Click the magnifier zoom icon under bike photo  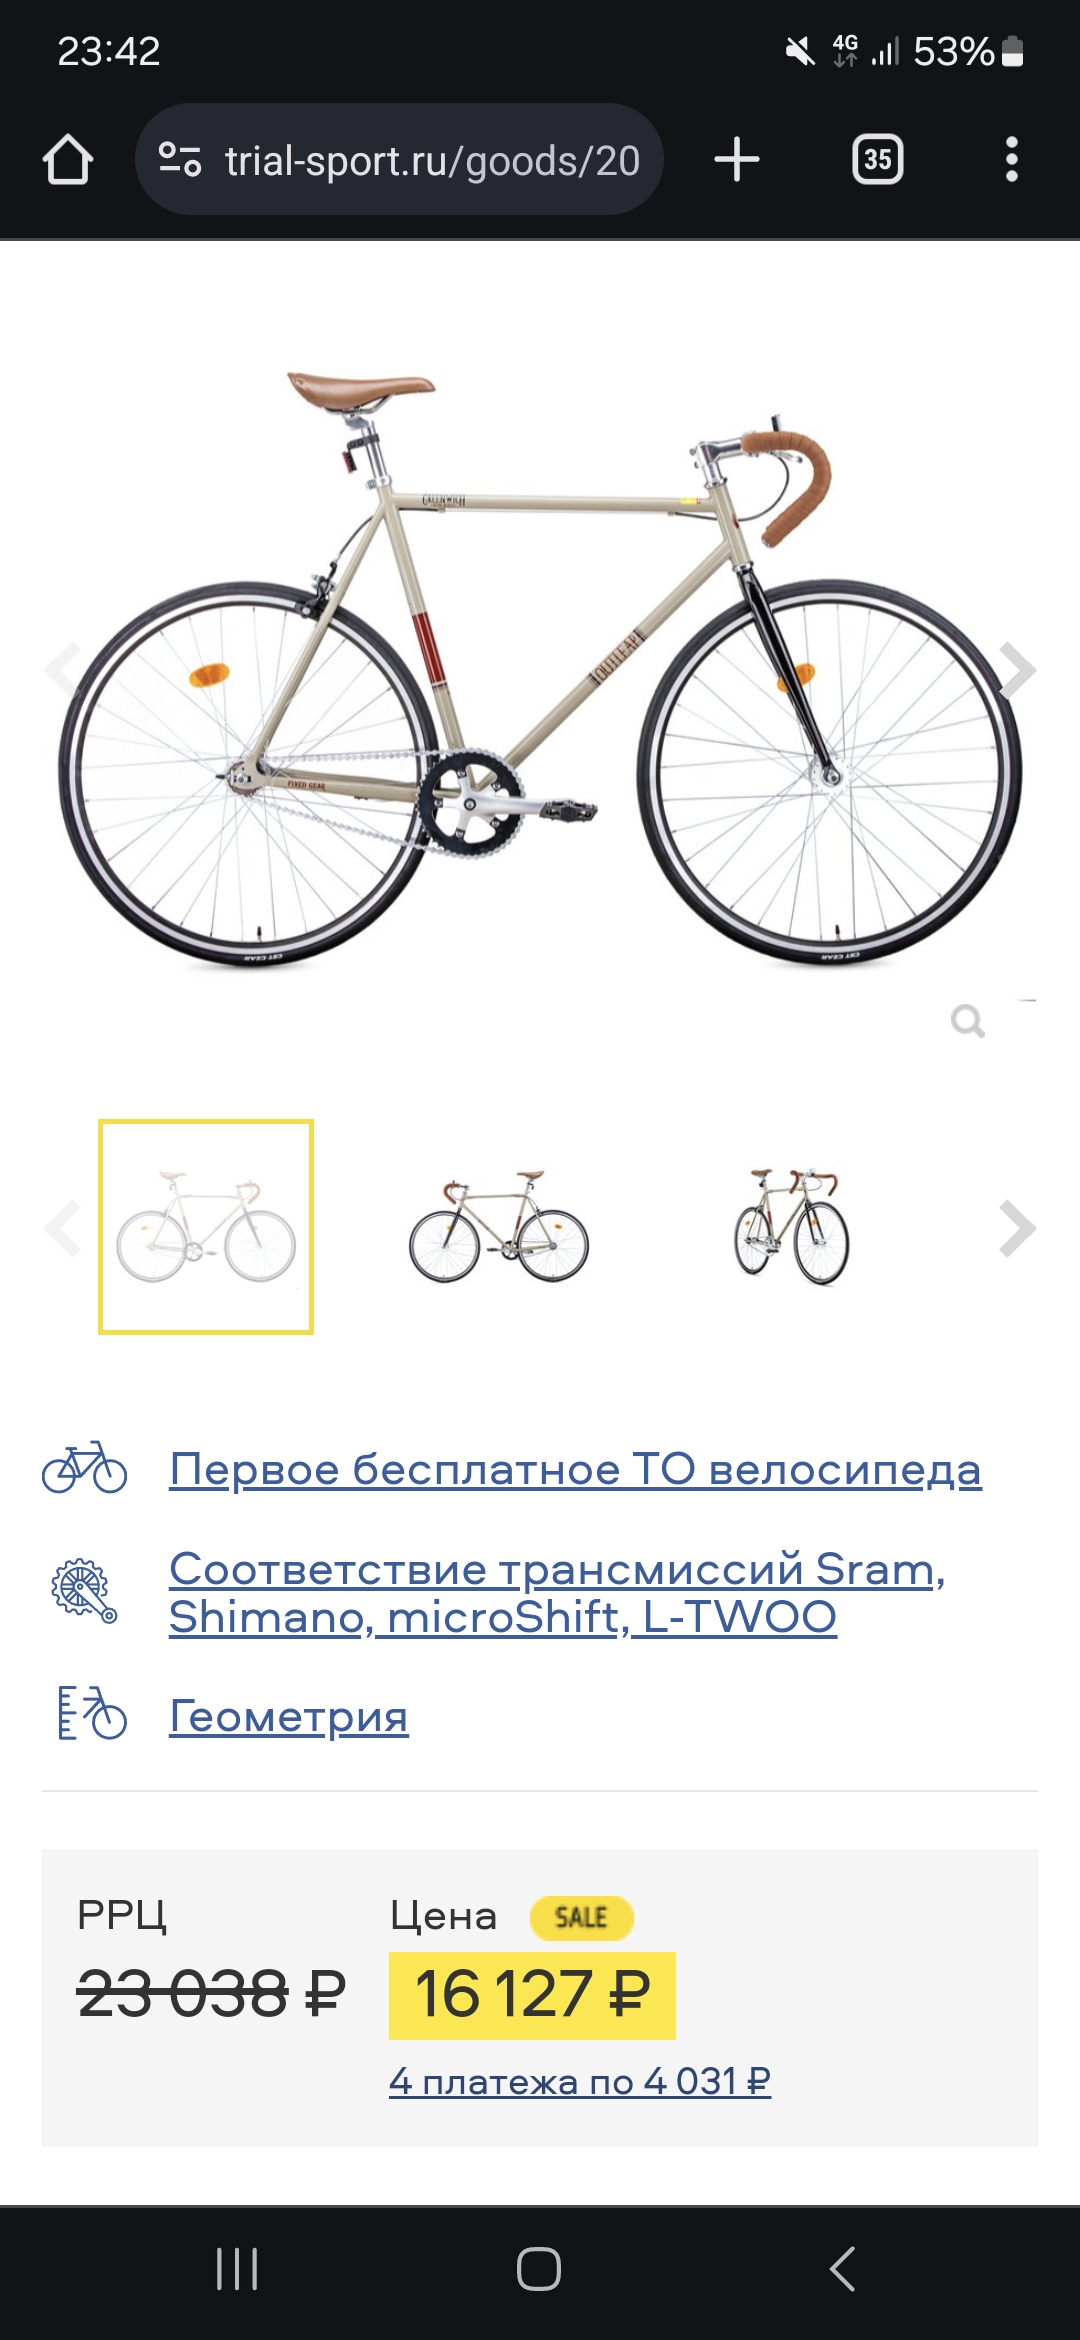coord(967,1021)
